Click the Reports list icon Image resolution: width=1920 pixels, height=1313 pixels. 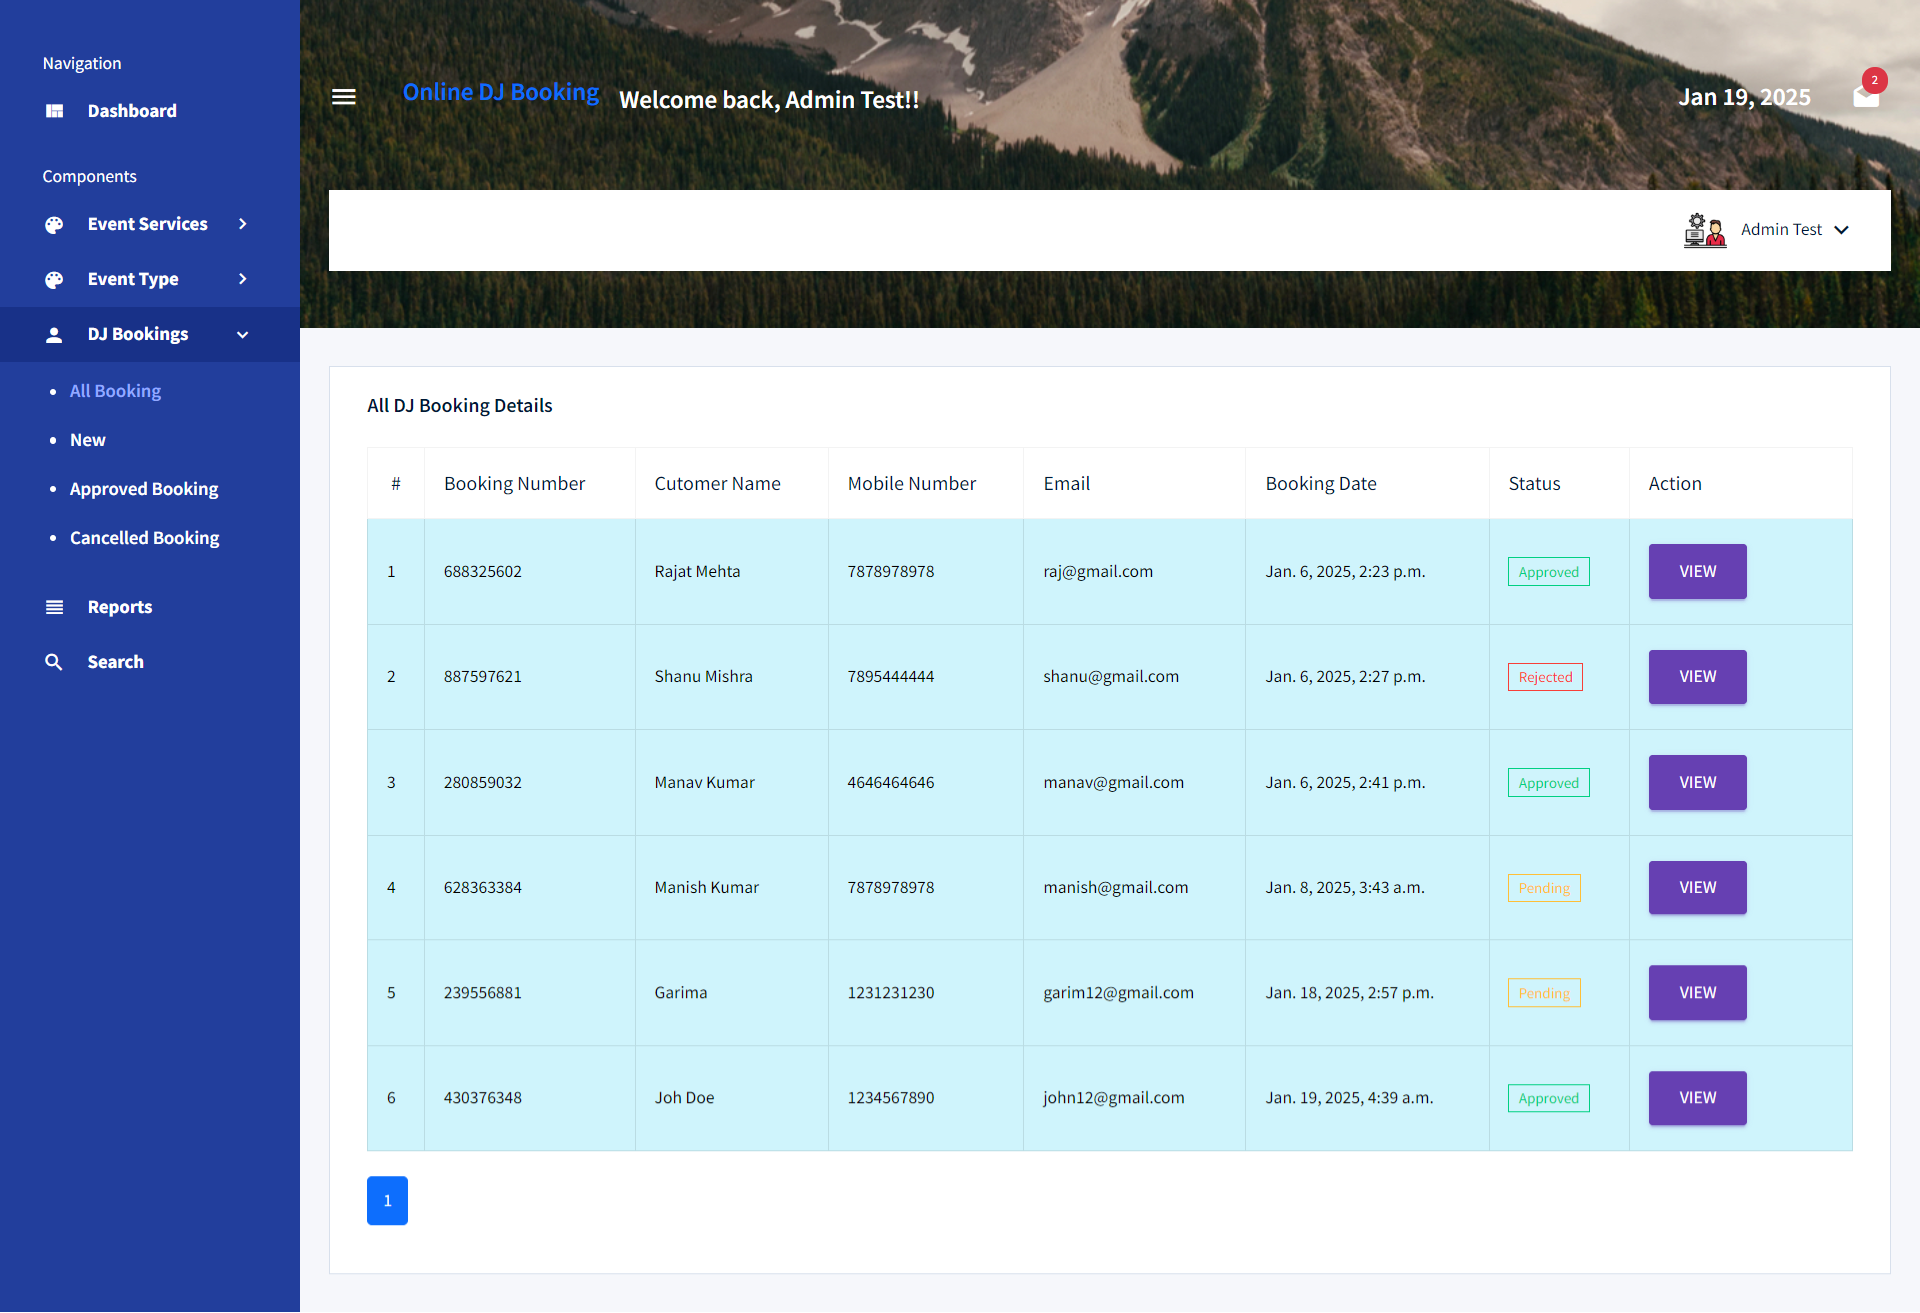55,607
